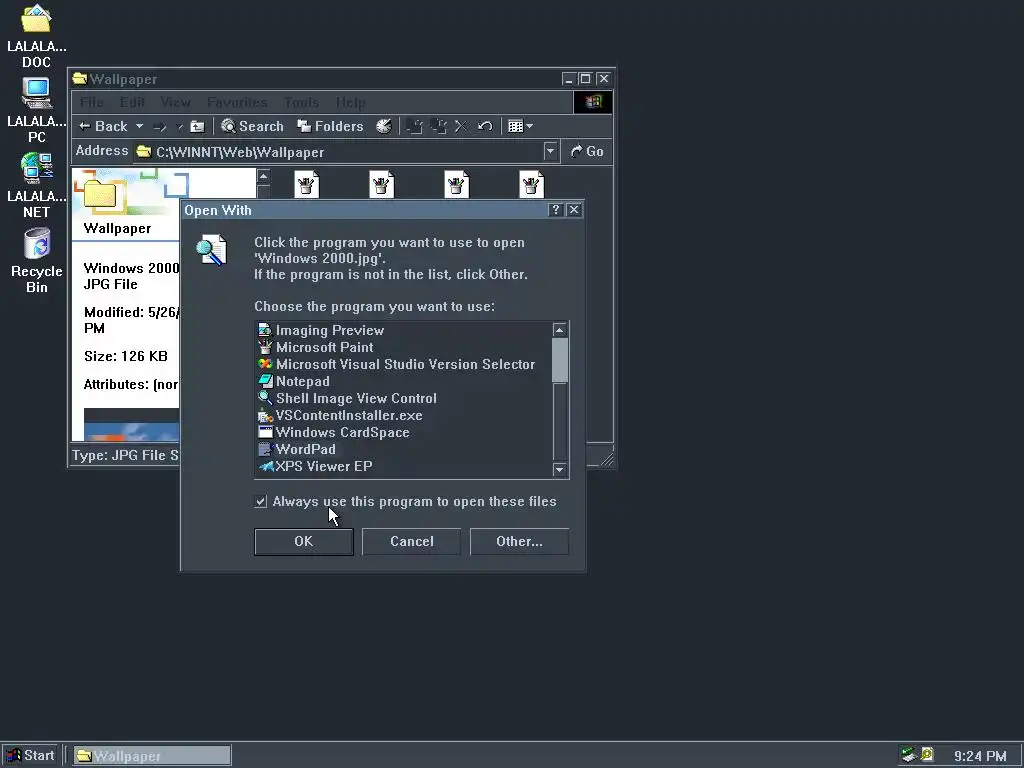Viewport: 1024px width, 768px height.
Task: Click the Up one folder icon
Action: point(197,127)
